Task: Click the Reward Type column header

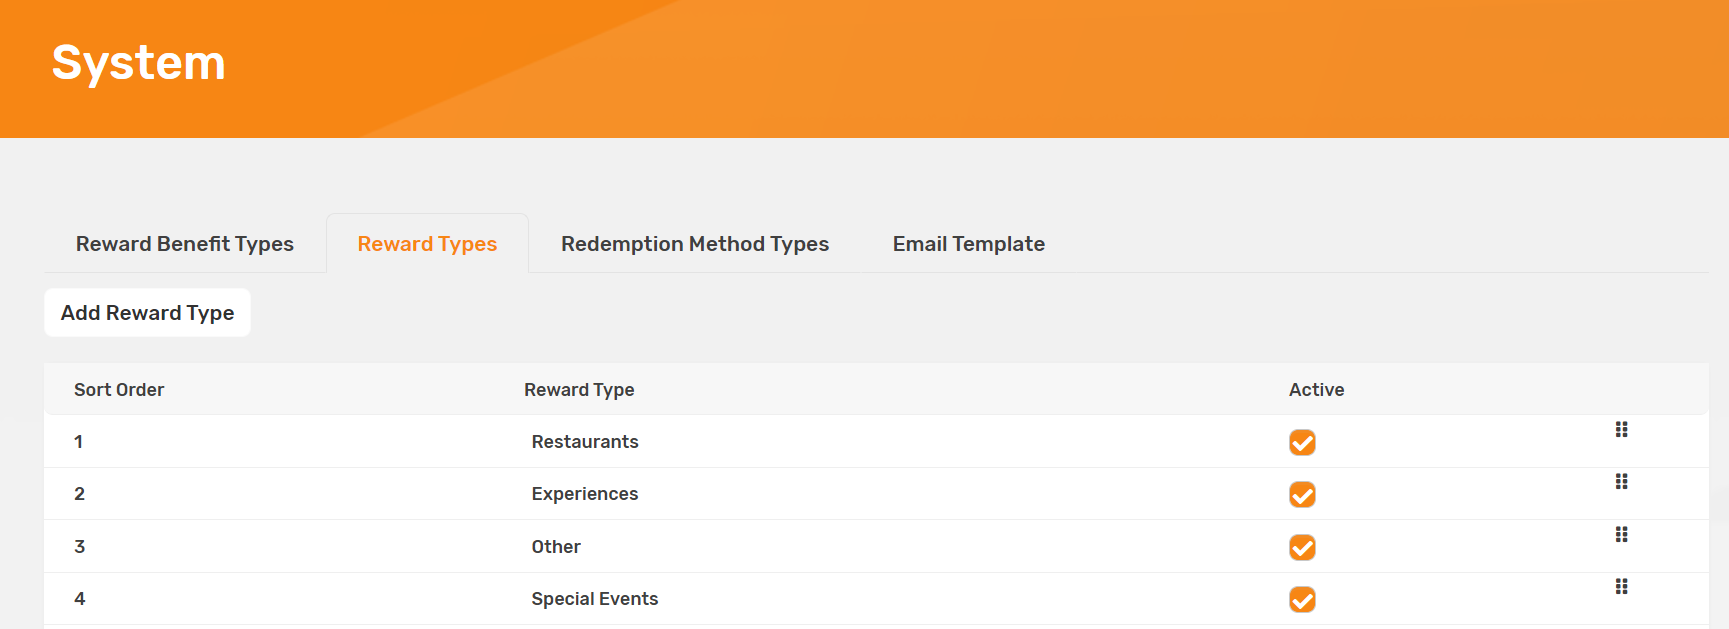Action: (579, 390)
